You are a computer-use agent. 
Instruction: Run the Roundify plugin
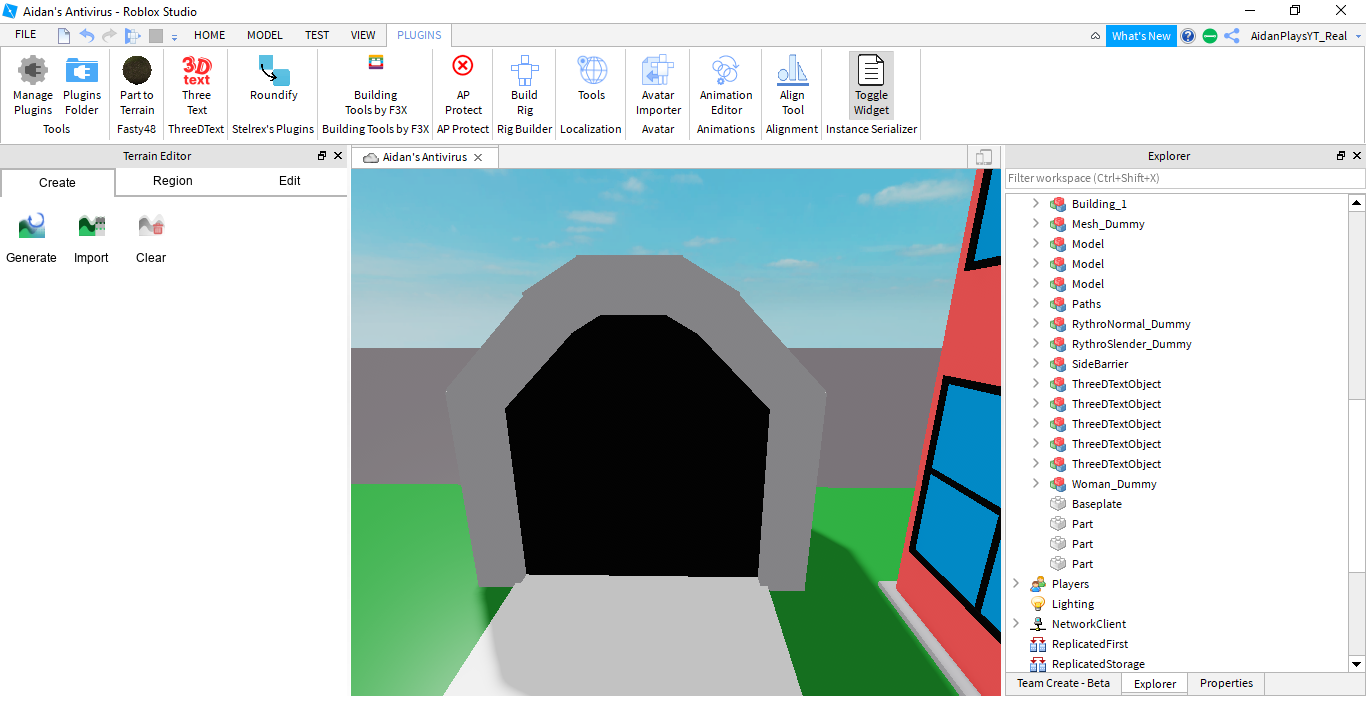[x=274, y=80]
